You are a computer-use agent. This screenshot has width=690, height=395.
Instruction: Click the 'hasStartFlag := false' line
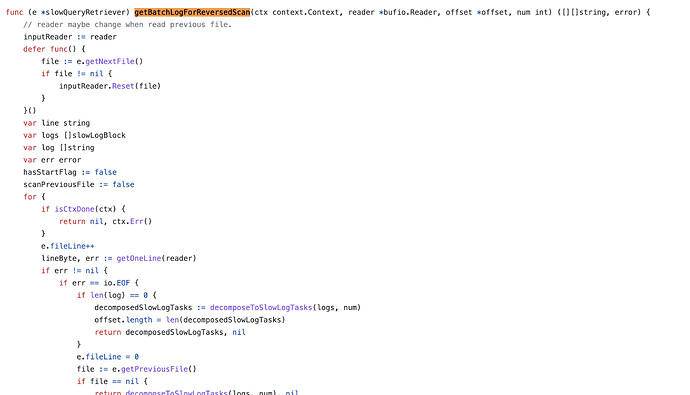[70, 172]
